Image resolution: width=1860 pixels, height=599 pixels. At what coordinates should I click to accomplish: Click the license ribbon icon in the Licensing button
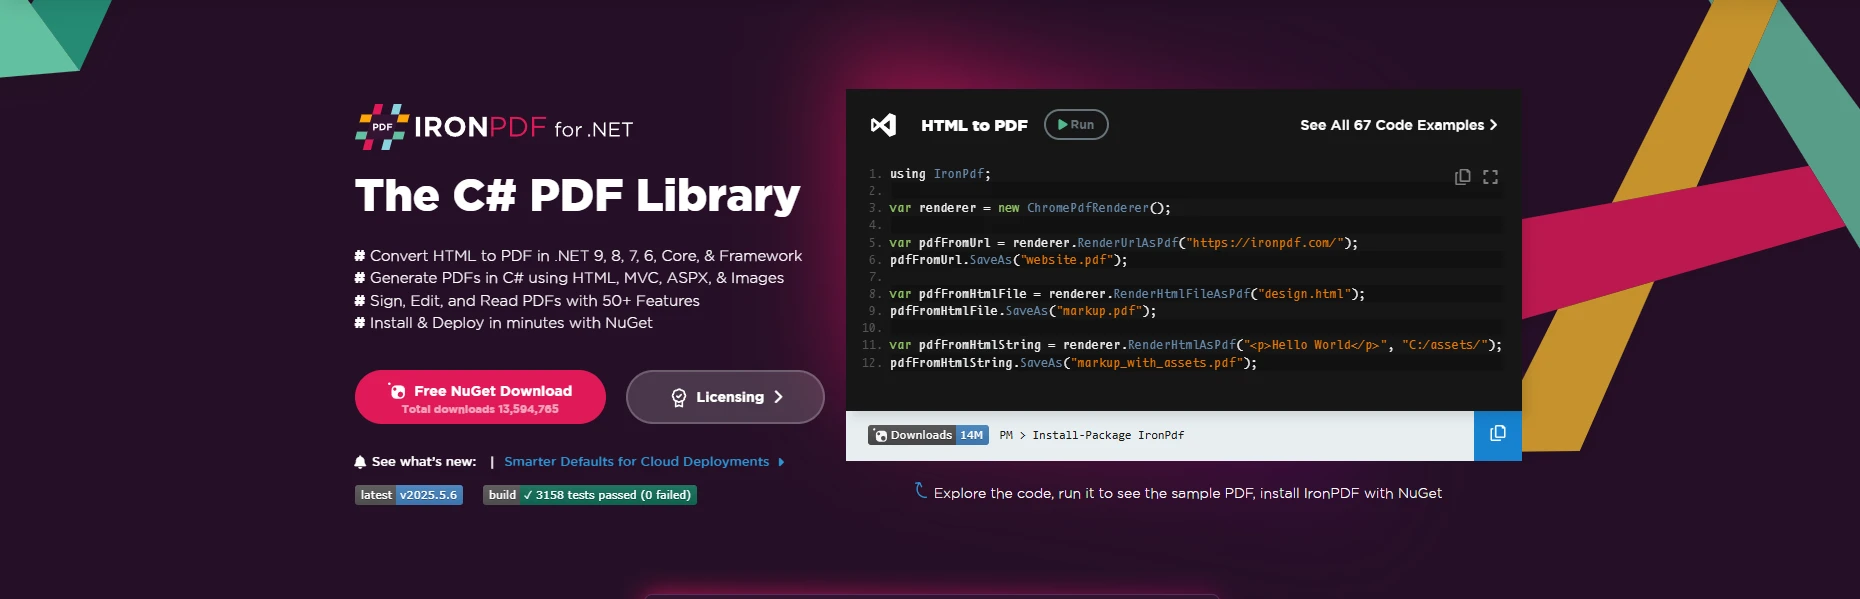click(679, 398)
